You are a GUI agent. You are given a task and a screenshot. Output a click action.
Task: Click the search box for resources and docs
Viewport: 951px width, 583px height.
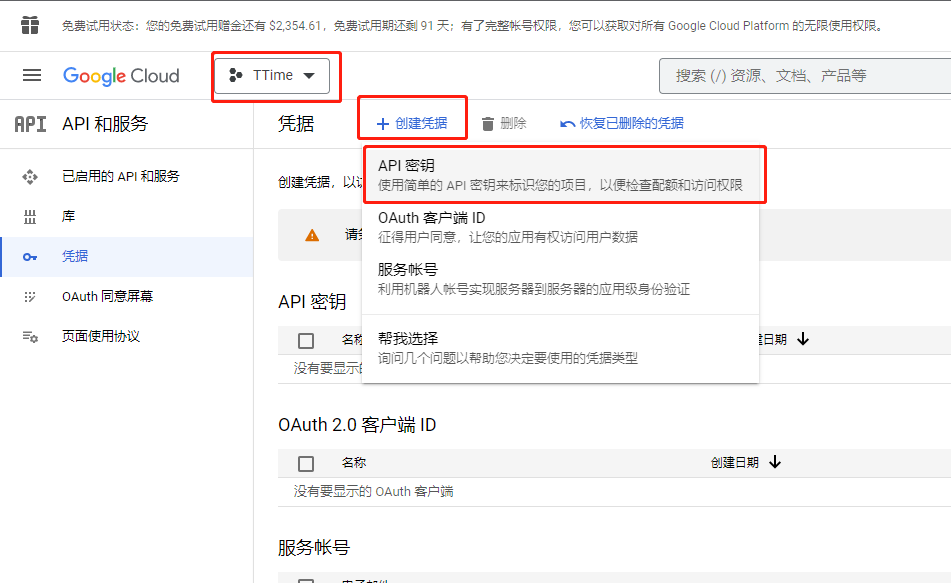coord(805,76)
